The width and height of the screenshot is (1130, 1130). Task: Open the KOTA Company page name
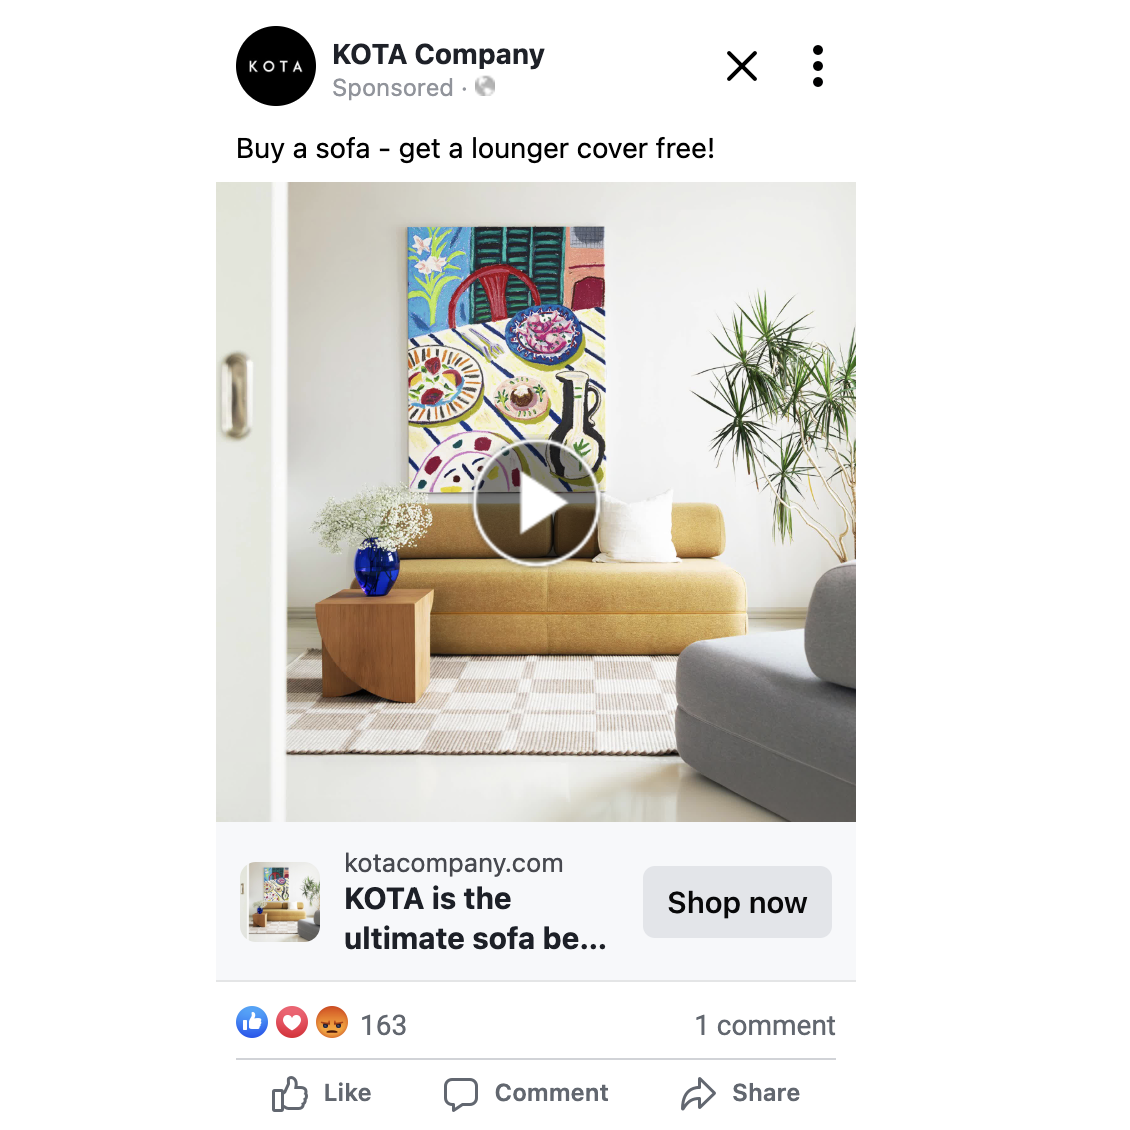coord(438,54)
